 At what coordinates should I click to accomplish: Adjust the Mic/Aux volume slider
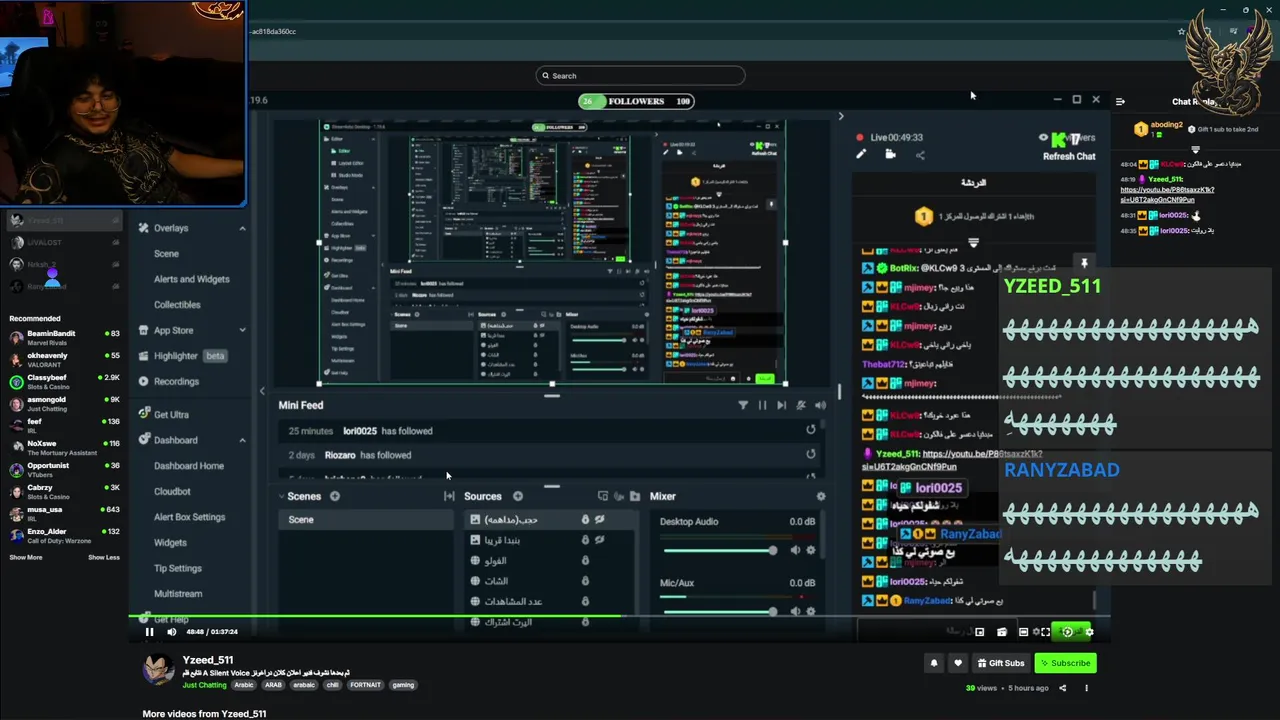click(x=718, y=611)
